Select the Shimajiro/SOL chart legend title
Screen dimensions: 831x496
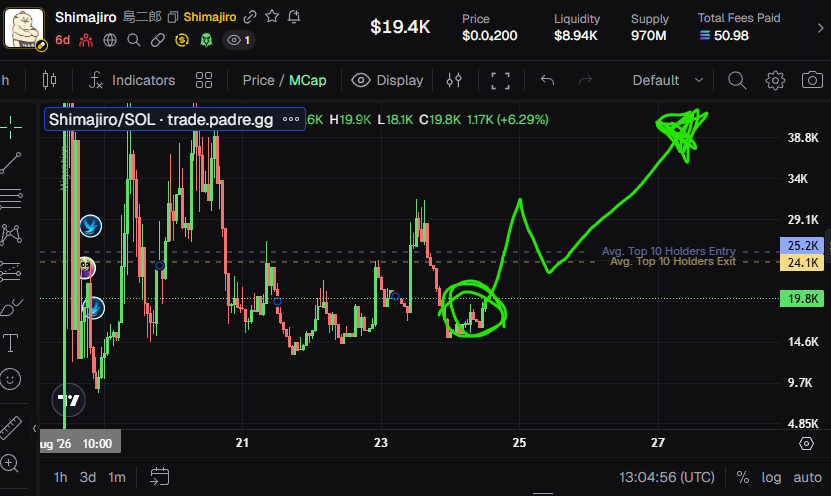161,119
